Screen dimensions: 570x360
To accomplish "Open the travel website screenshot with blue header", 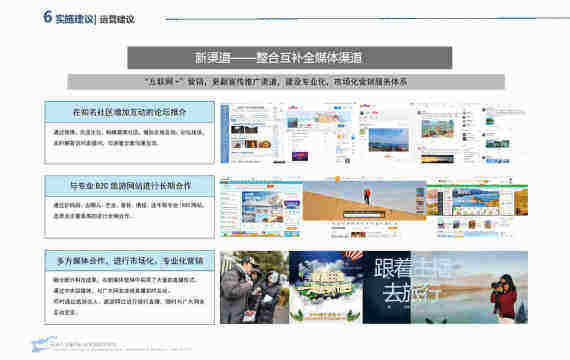I will tap(261, 208).
